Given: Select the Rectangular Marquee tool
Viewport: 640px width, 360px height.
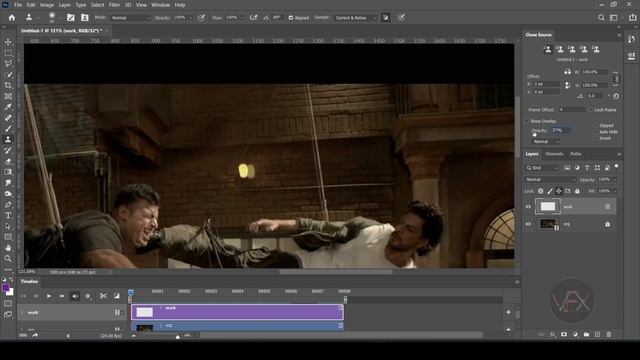Looking at the screenshot, I should click(8, 53).
